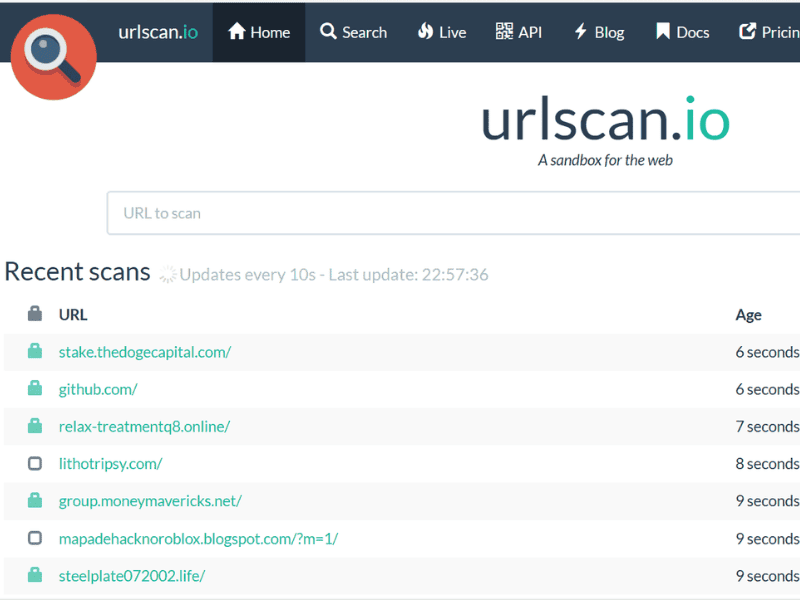The height and width of the screenshot is (600, 800).
Task: Click the magnifier icon beside Search
Action: tap(328, 32)
